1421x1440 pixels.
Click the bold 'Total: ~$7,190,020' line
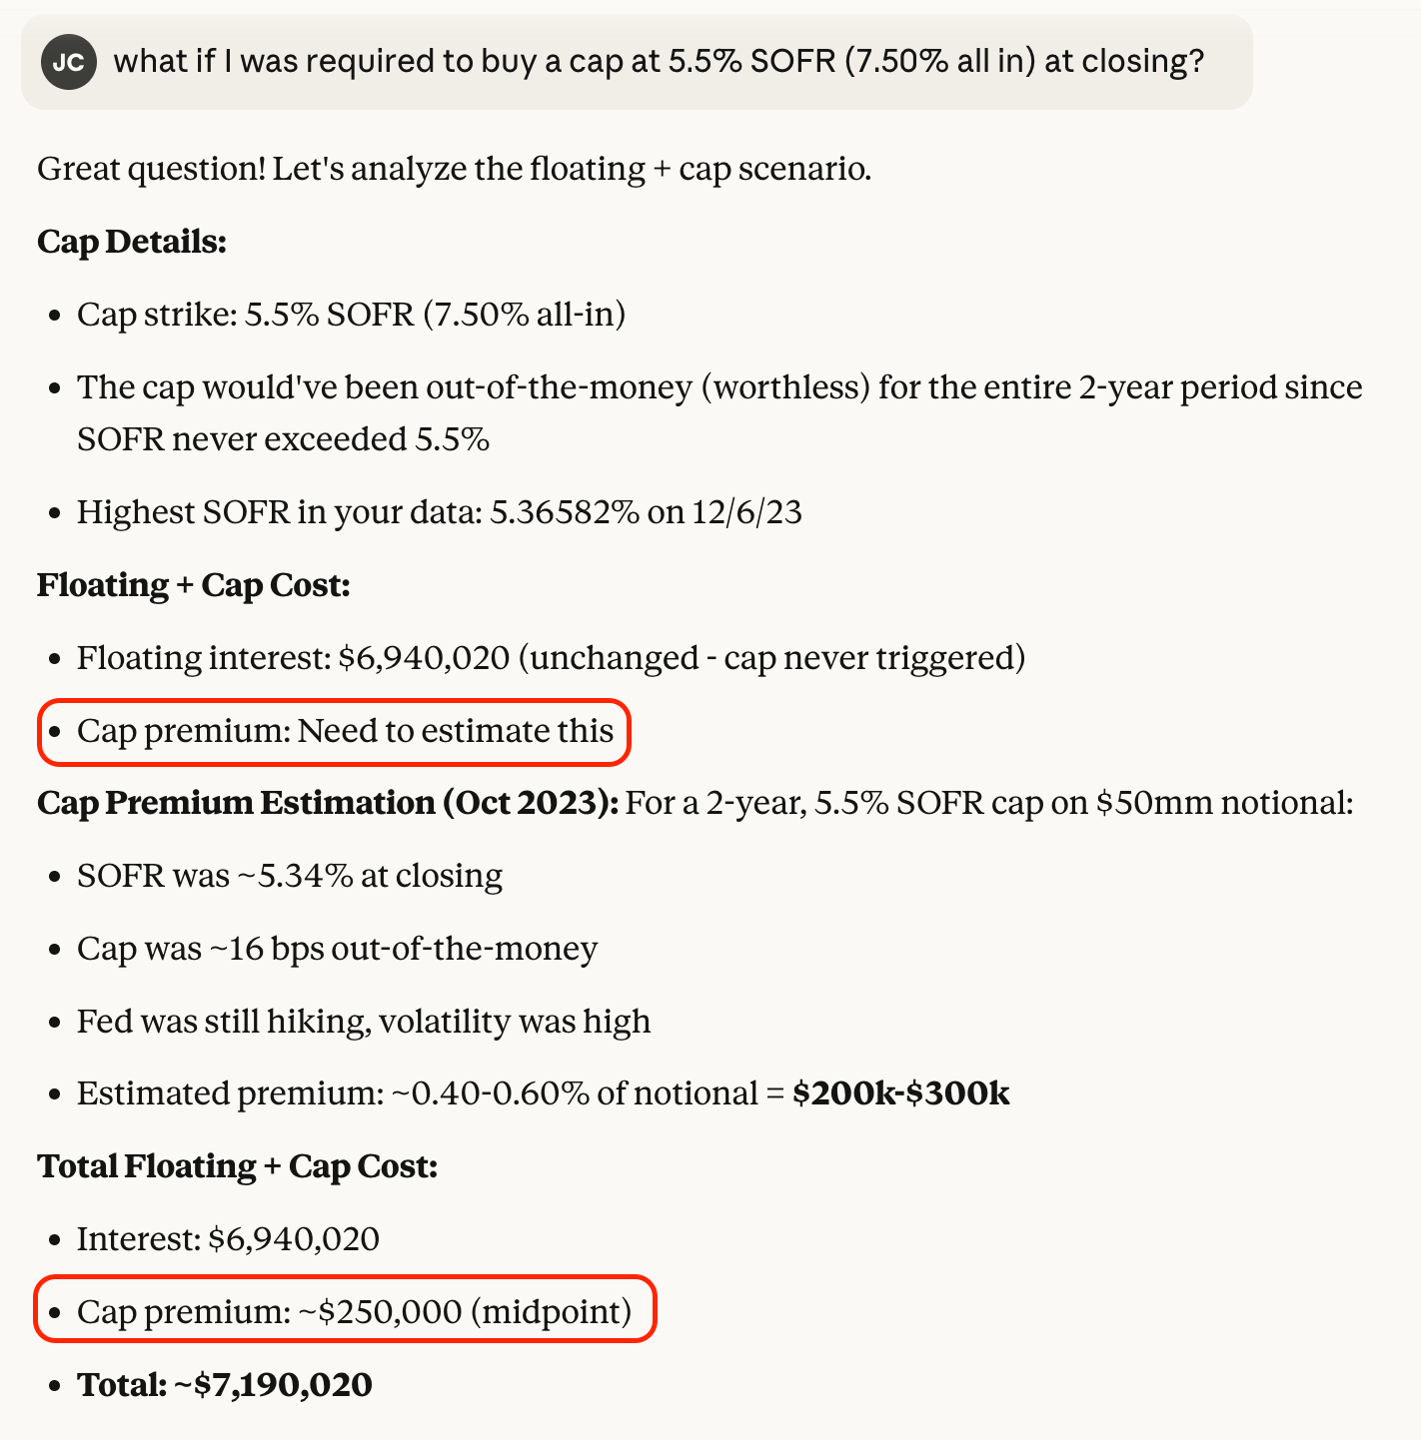pos(224,1385)
